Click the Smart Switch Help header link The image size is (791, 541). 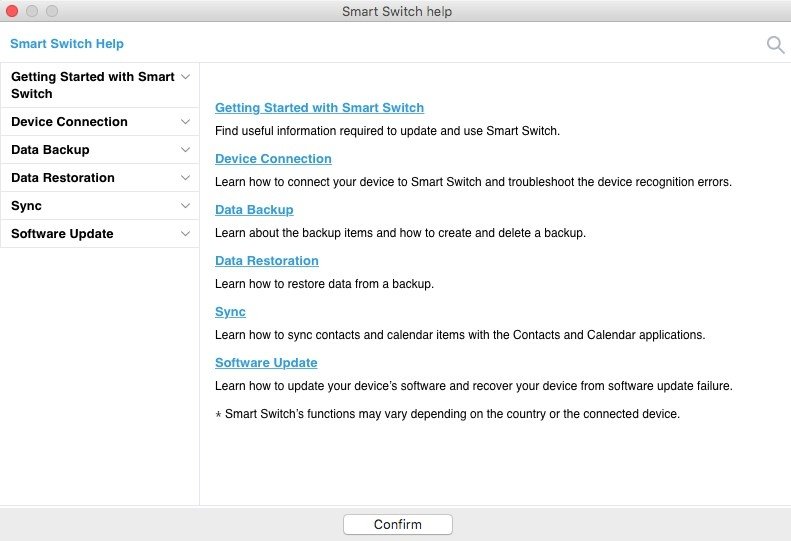click(x=67, y=44)
